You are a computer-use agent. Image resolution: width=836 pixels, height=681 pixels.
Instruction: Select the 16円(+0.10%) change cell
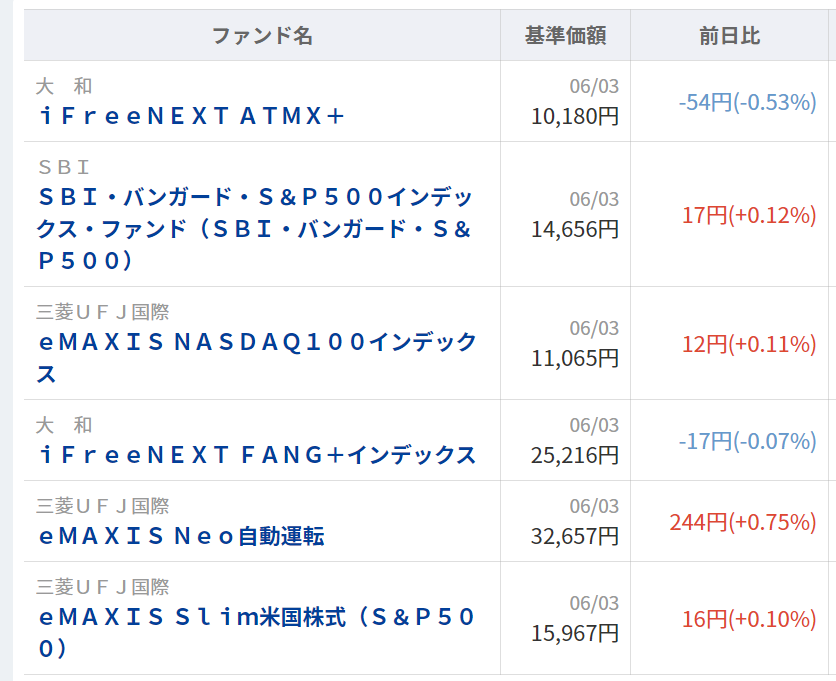tap(749, 619)
